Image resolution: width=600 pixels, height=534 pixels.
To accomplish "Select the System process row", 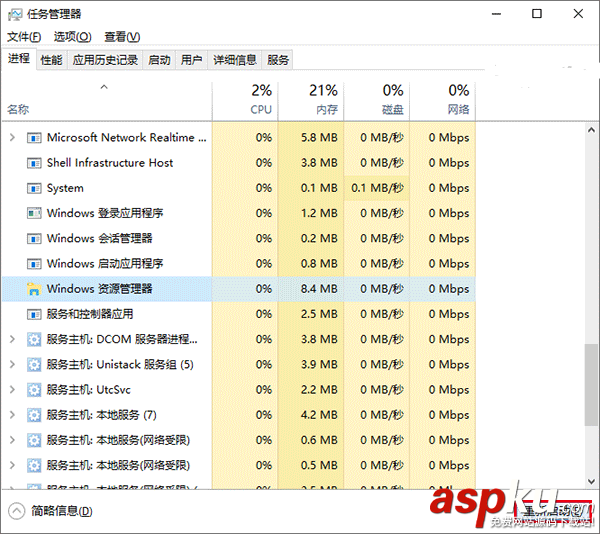I will 239,188.
